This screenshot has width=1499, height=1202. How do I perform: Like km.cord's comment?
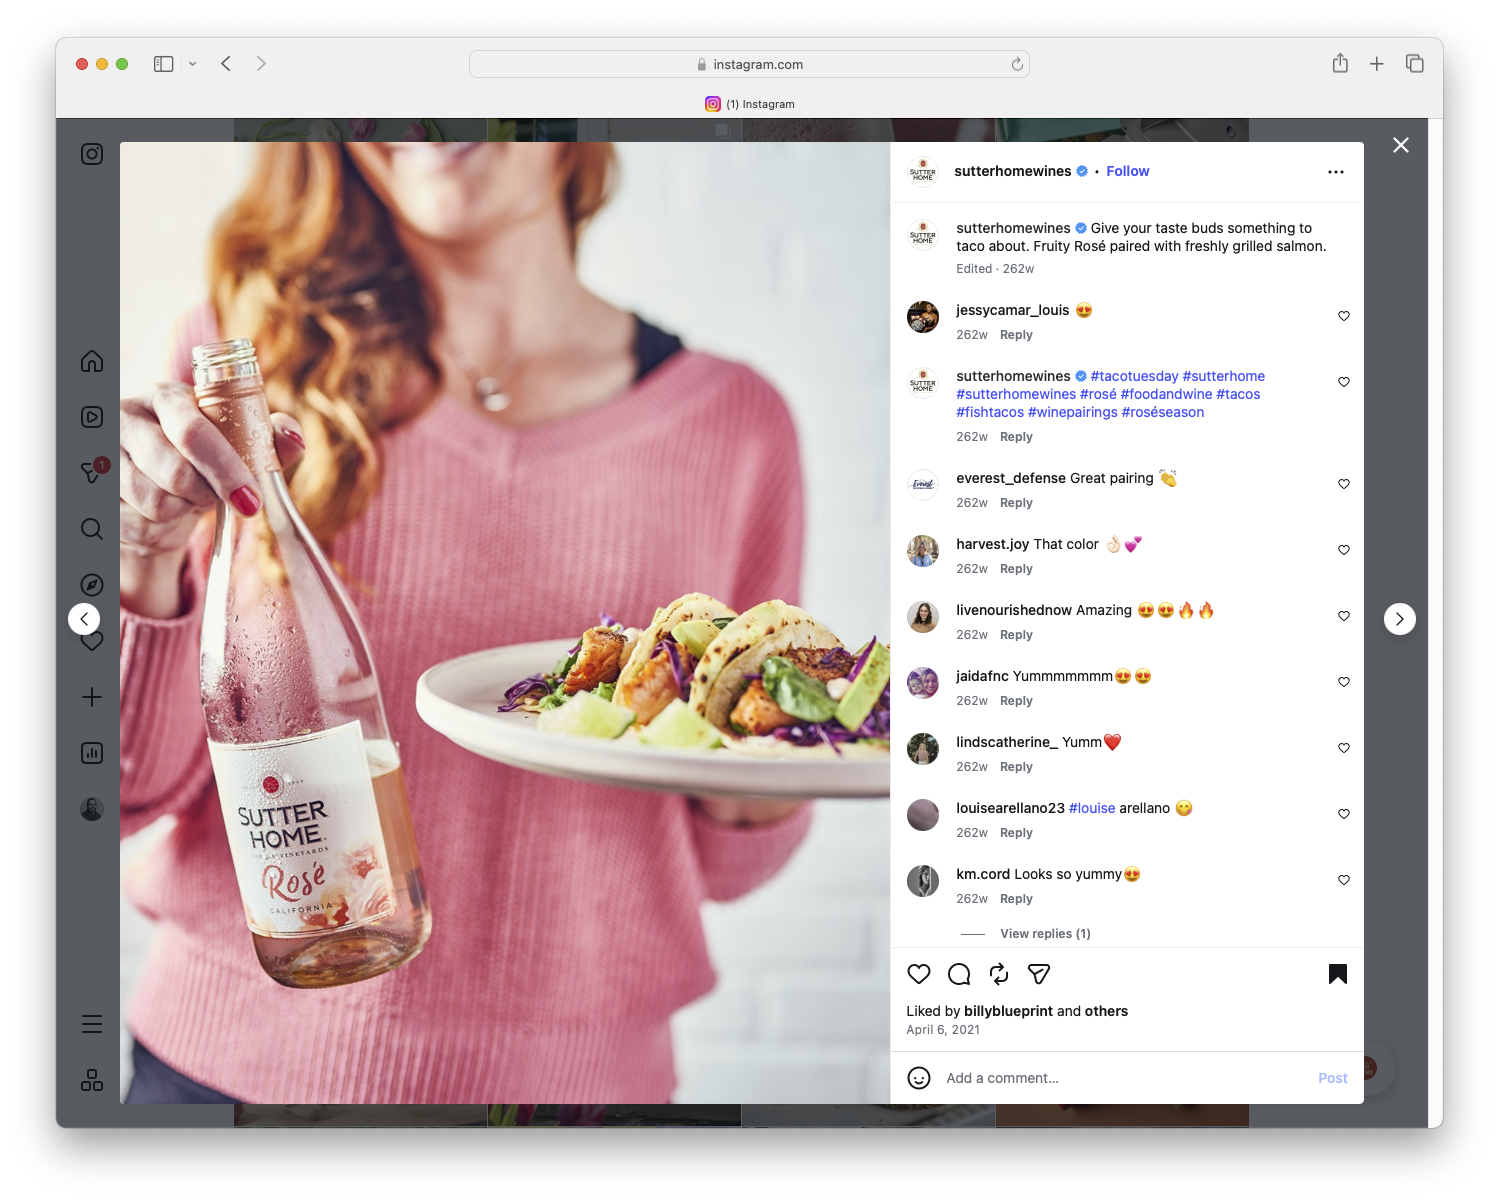(1344, 880)
